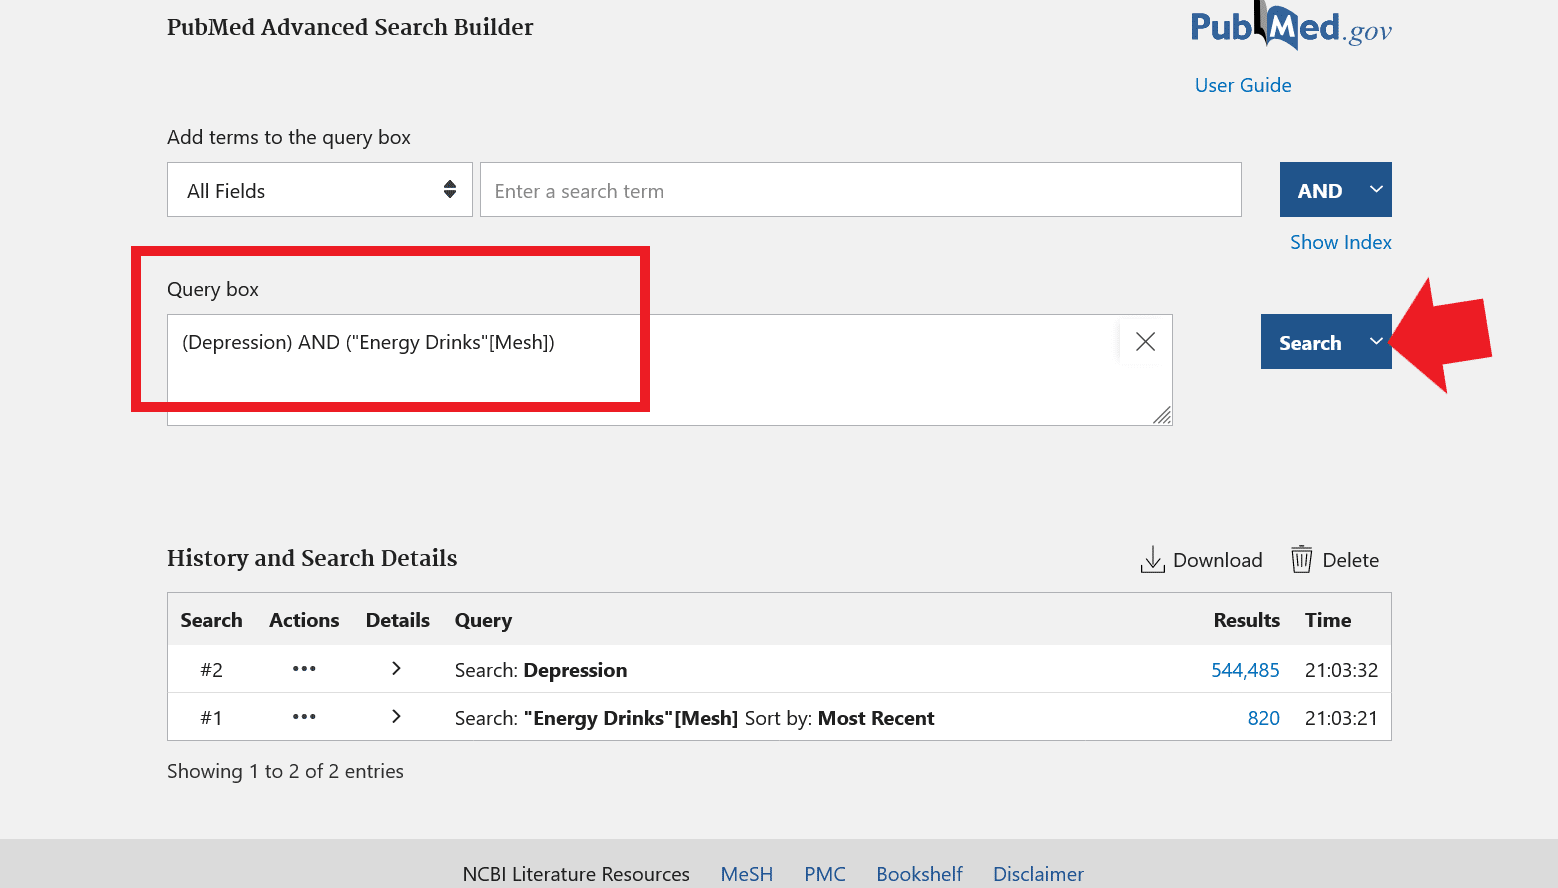Open the 544,485 results link
Image resolution: width=1558 pixels, height=888 pixels.
pos(1245,670)
